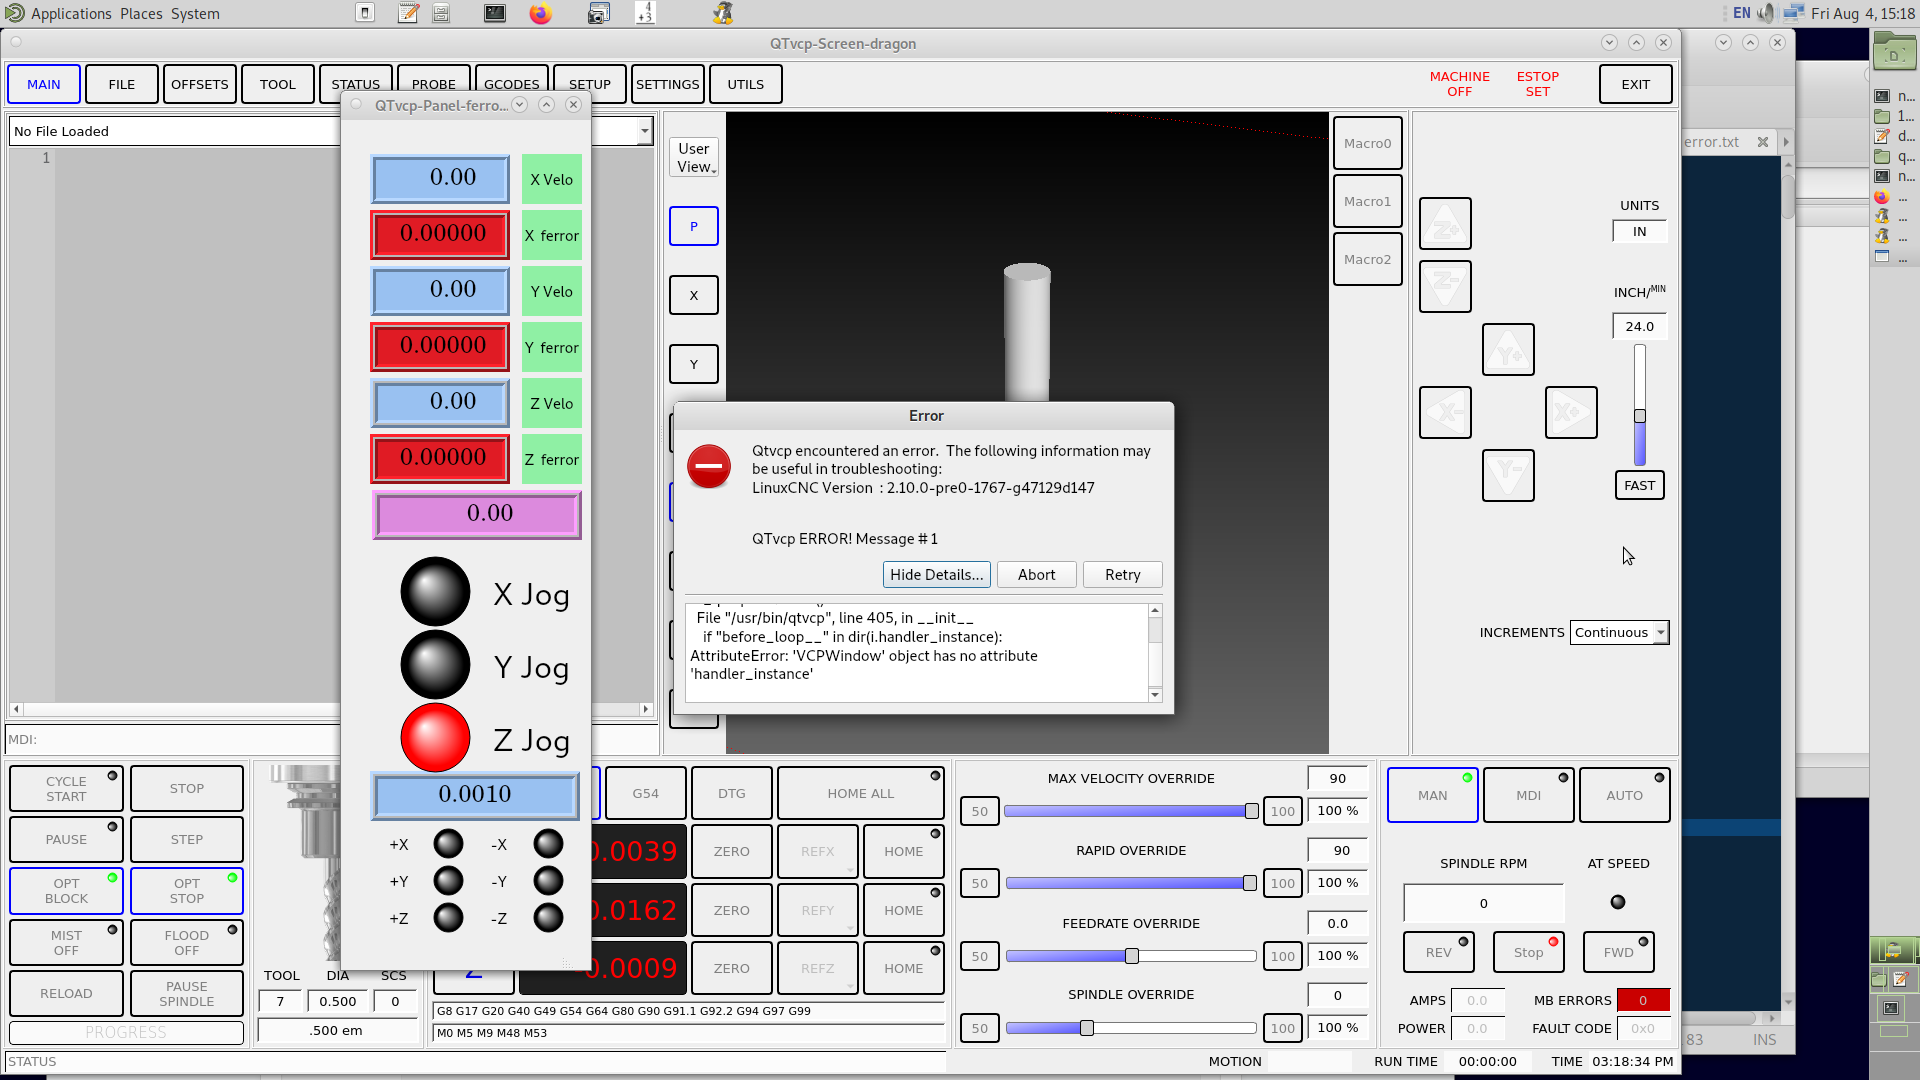Viewport: 1920px width, 1080px height.
Task: Click the network icon in system tray
Action: [1794, 13]
